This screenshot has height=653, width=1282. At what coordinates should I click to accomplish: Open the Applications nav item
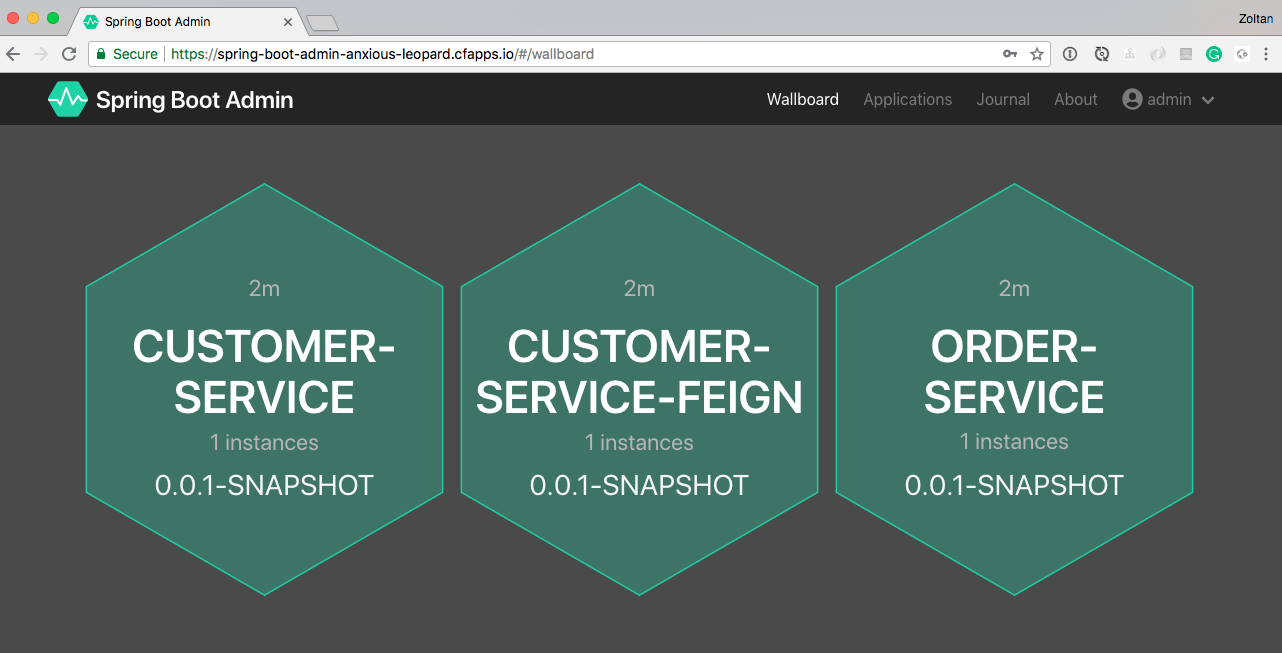coord(907,99)
